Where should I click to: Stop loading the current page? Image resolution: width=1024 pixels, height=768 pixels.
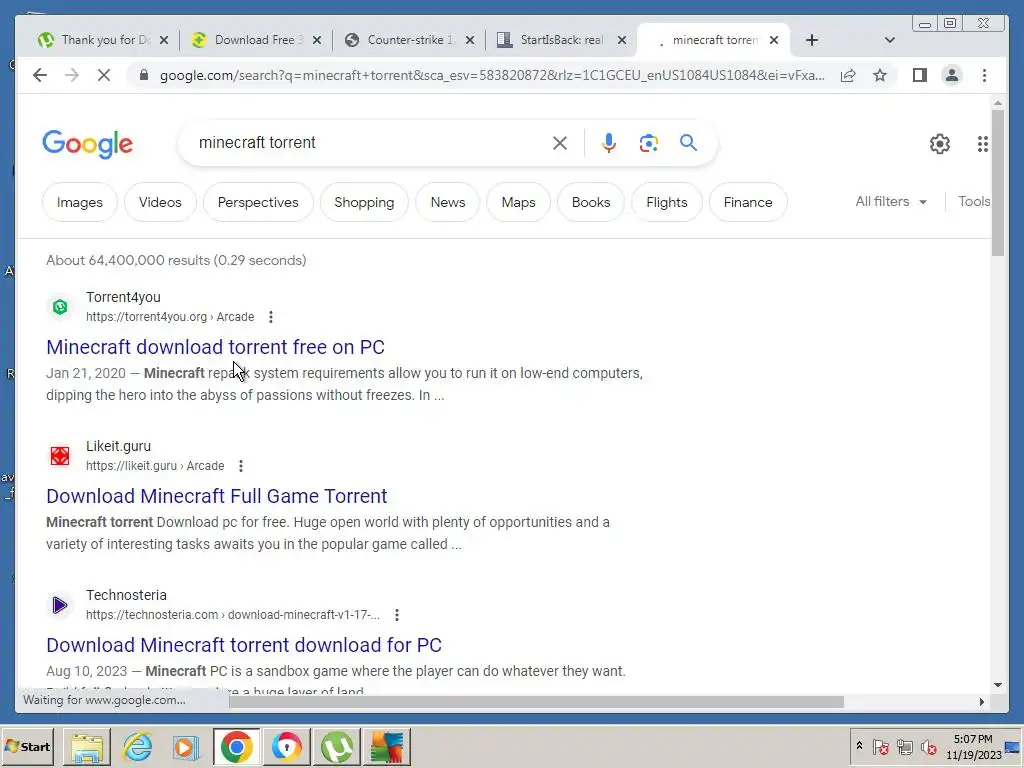pos(104,75)
